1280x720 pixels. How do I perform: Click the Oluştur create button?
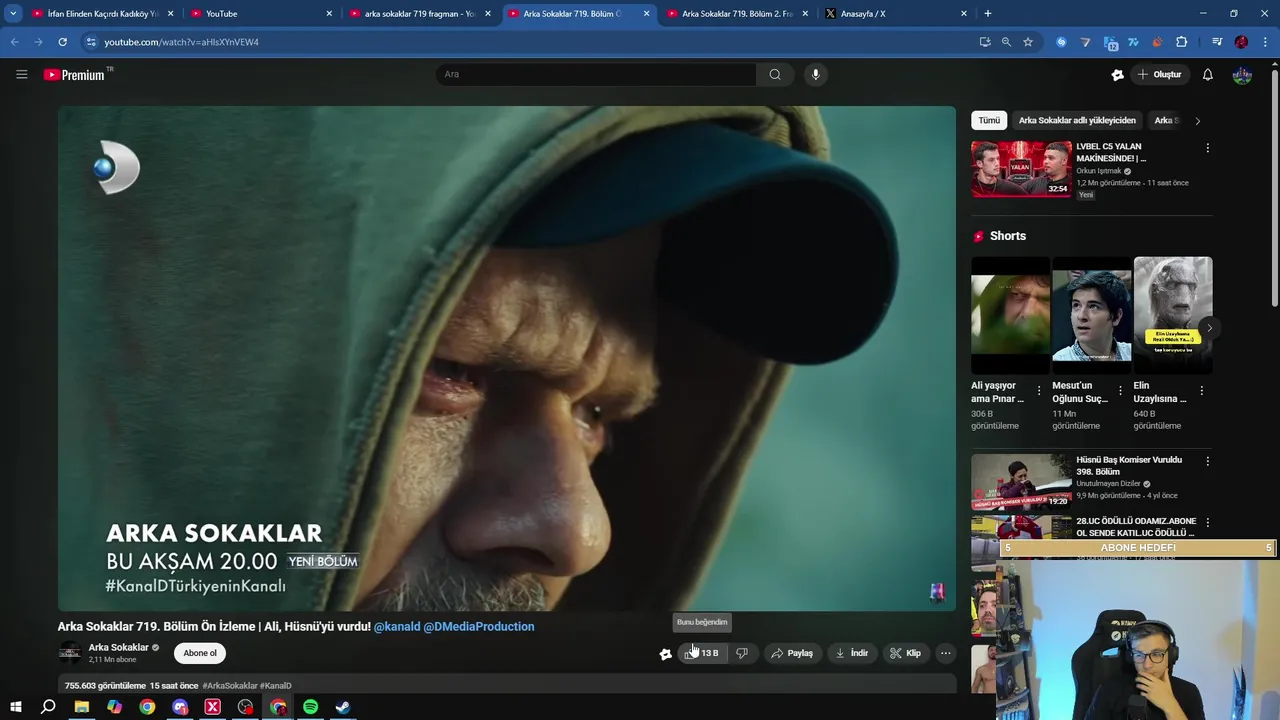point(1159,74)
